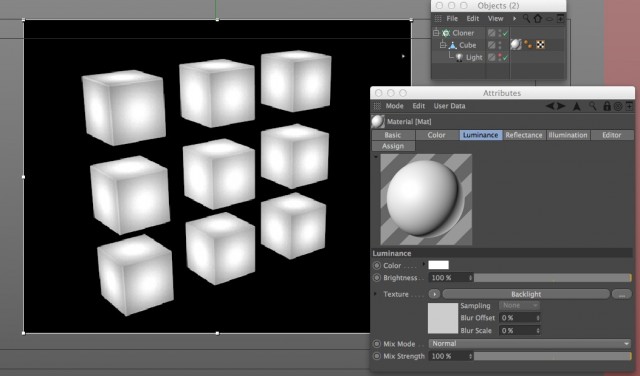The height and width of the screenshot is (376, 640).
Task: Click the Backlight texture button
Action: (526, 294)
